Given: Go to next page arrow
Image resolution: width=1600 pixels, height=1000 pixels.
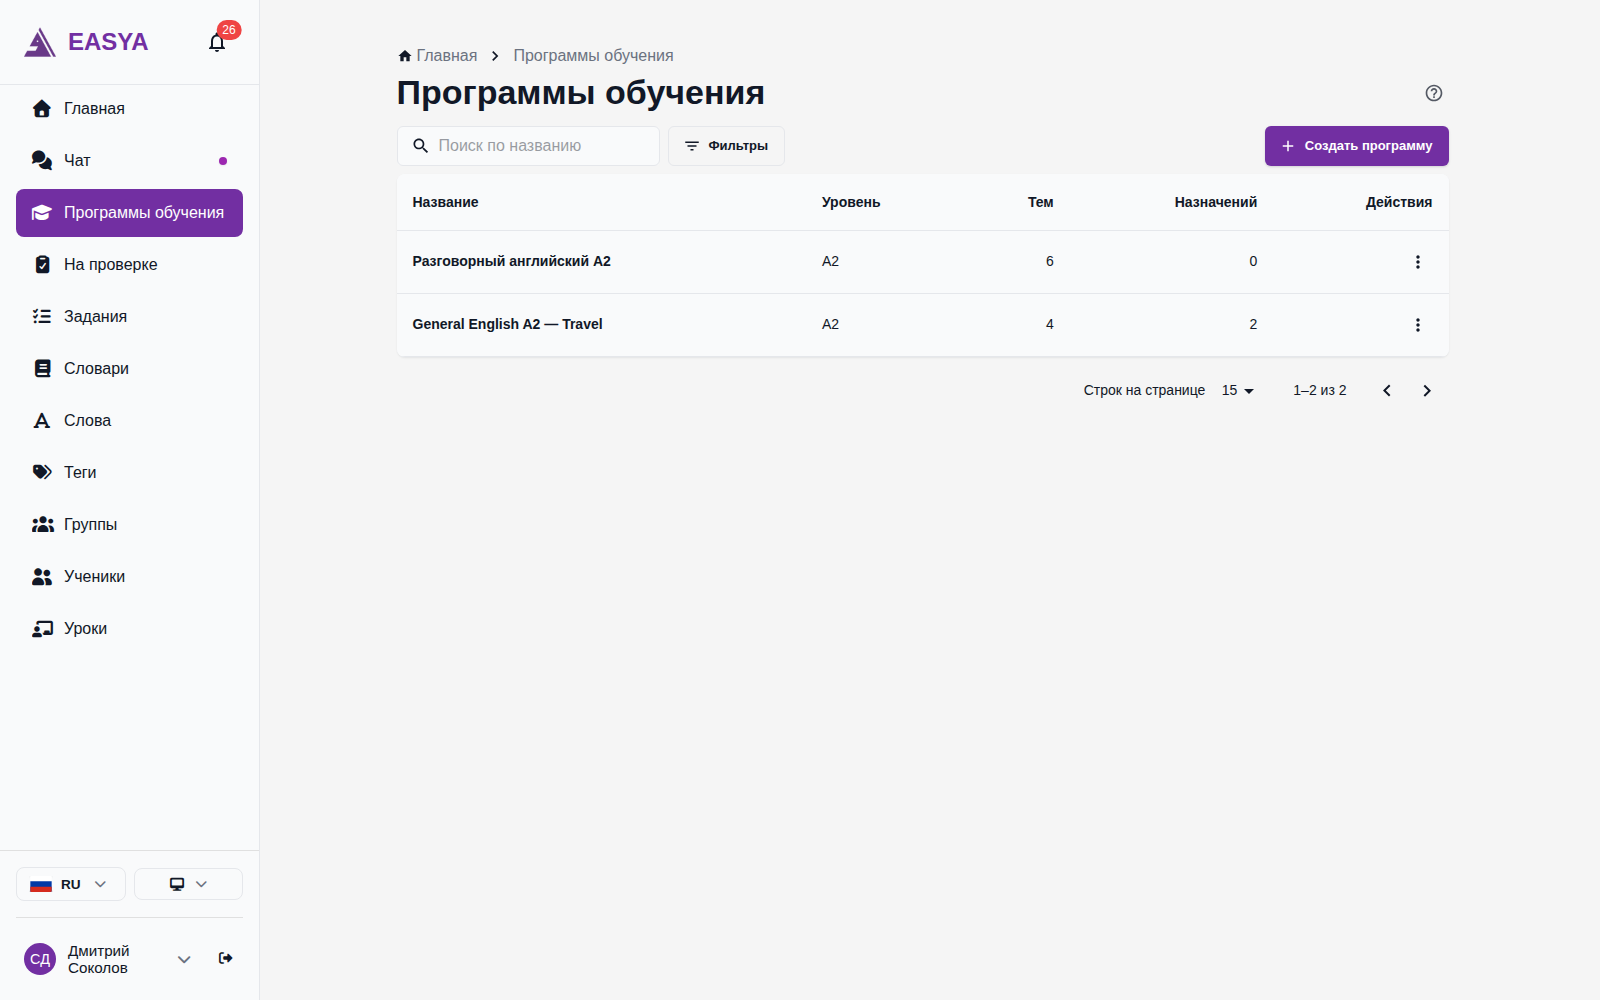Looking at the screenshot, I should coord(1427,391).
